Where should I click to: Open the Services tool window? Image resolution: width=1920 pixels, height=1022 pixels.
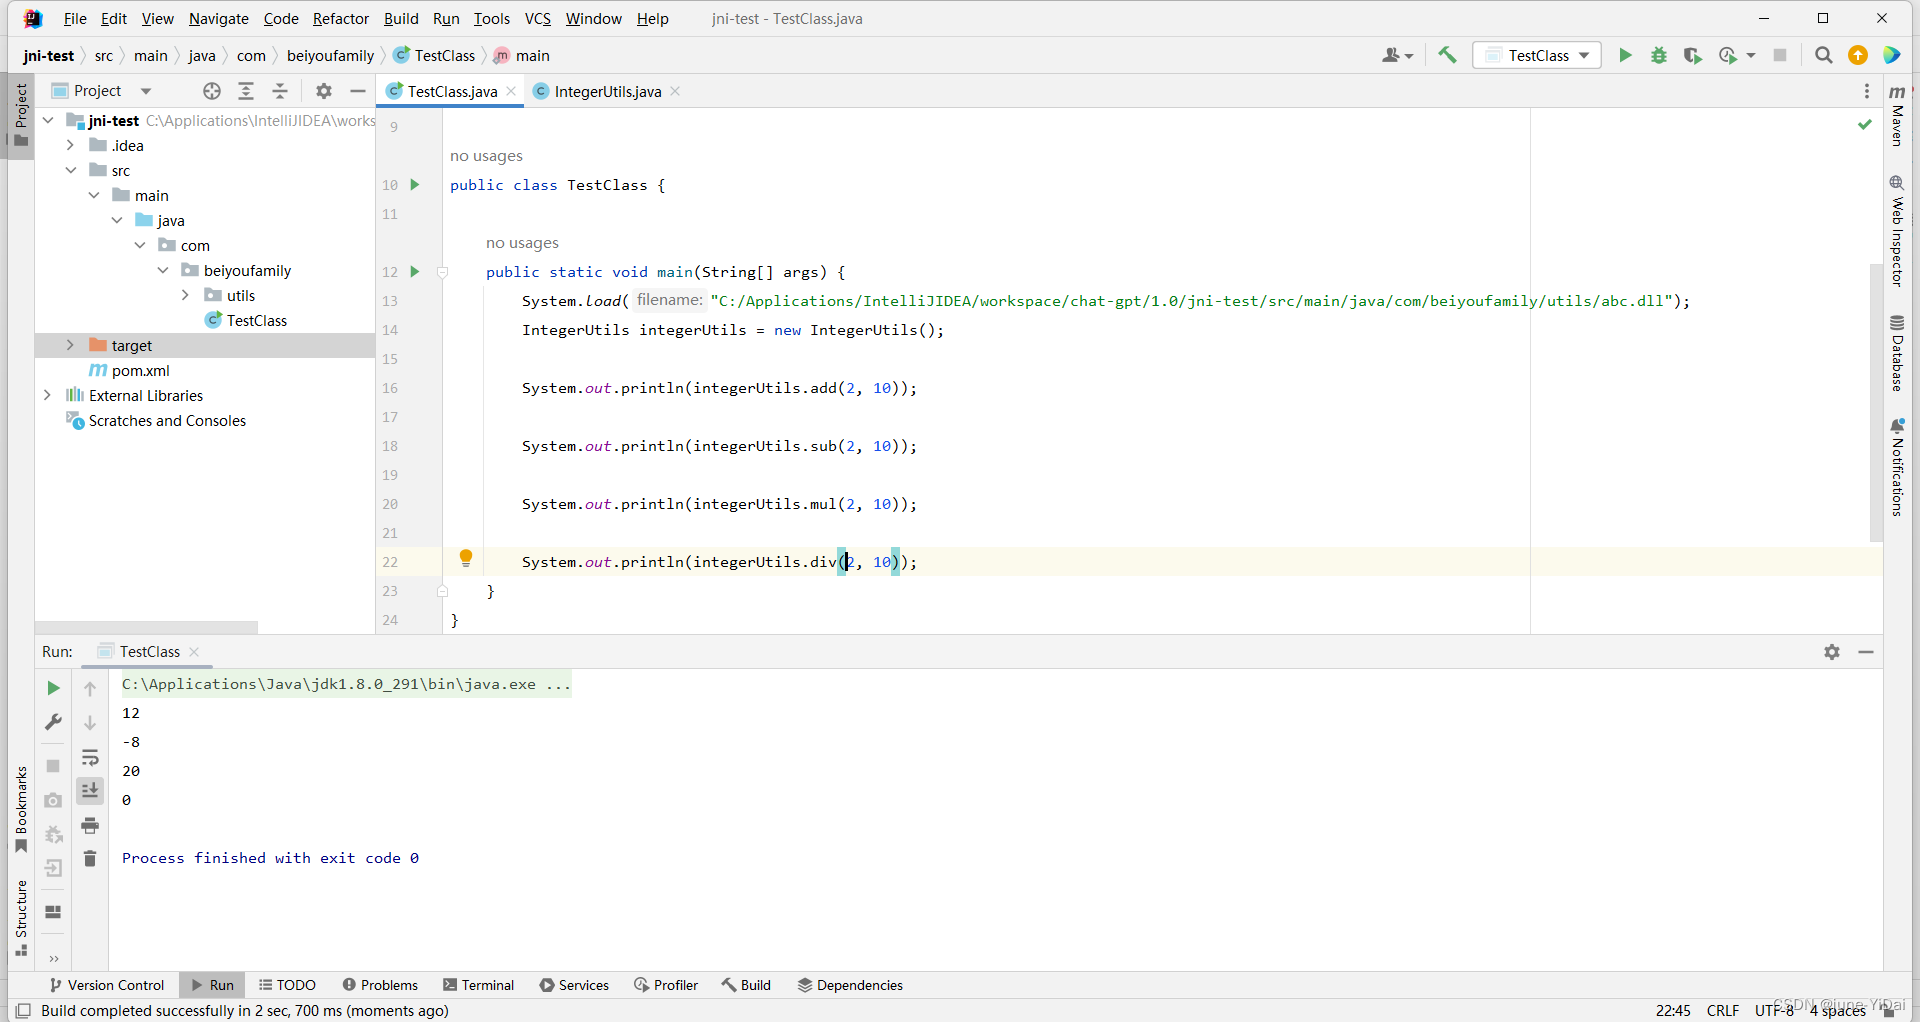pyautogui.click(x=574, y=985)
